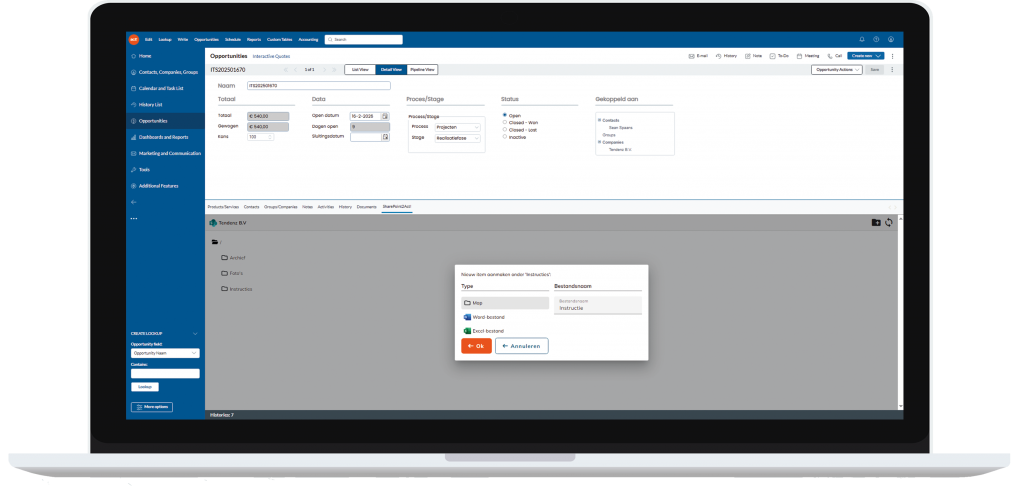Open calendar picker for Open datum
The width and height of the screenshot is (1024, 498).
click(x=385, y=116)
